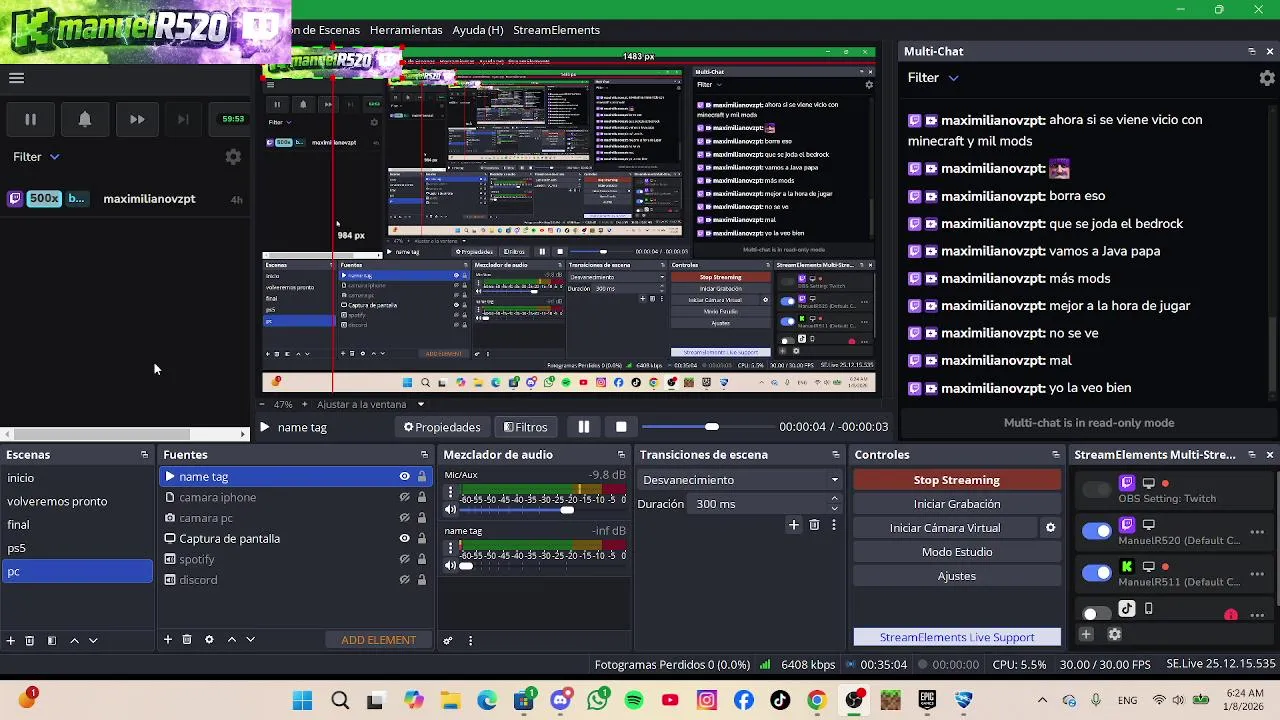
Task: Select the ps5 scene
Action: 77,548
